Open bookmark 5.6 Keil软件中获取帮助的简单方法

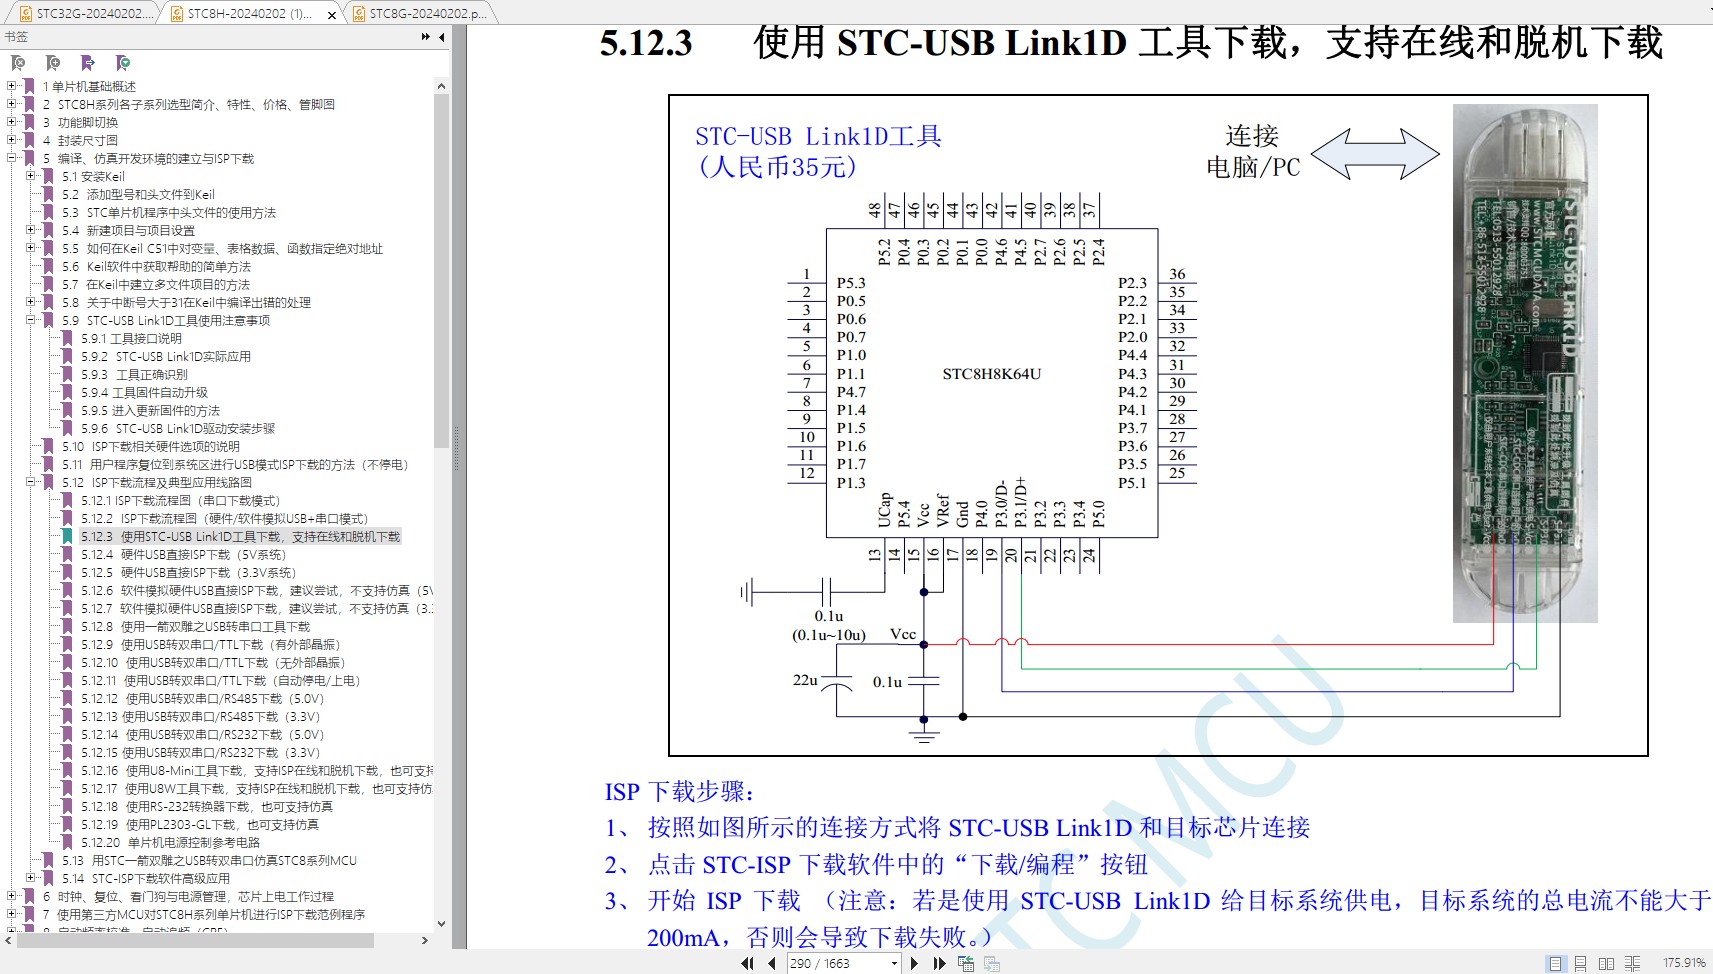tap(156, 267)
